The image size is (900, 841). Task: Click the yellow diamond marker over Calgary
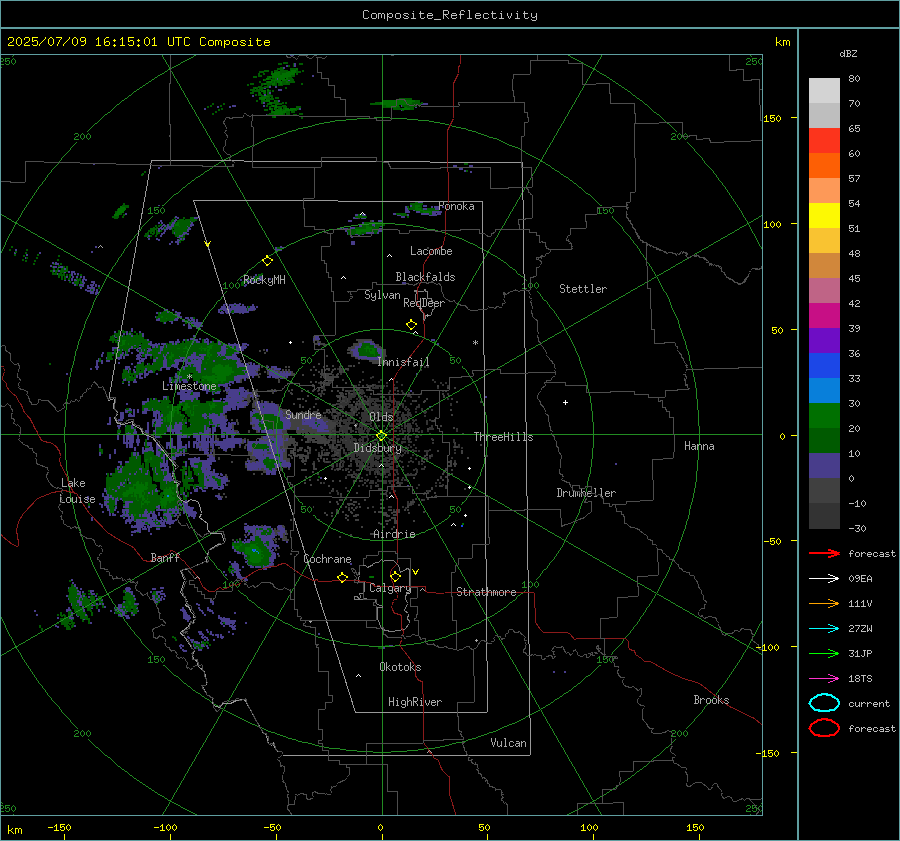click(395, 576)
